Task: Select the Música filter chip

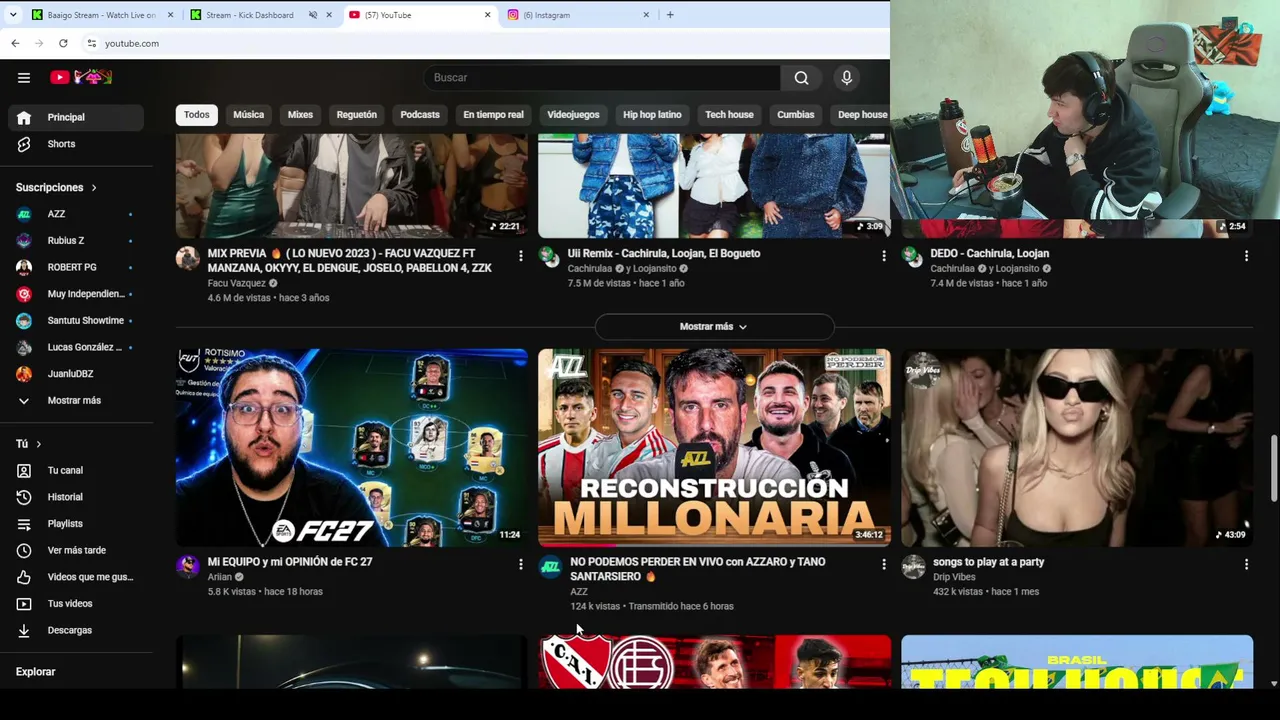Action: [249, 115]
